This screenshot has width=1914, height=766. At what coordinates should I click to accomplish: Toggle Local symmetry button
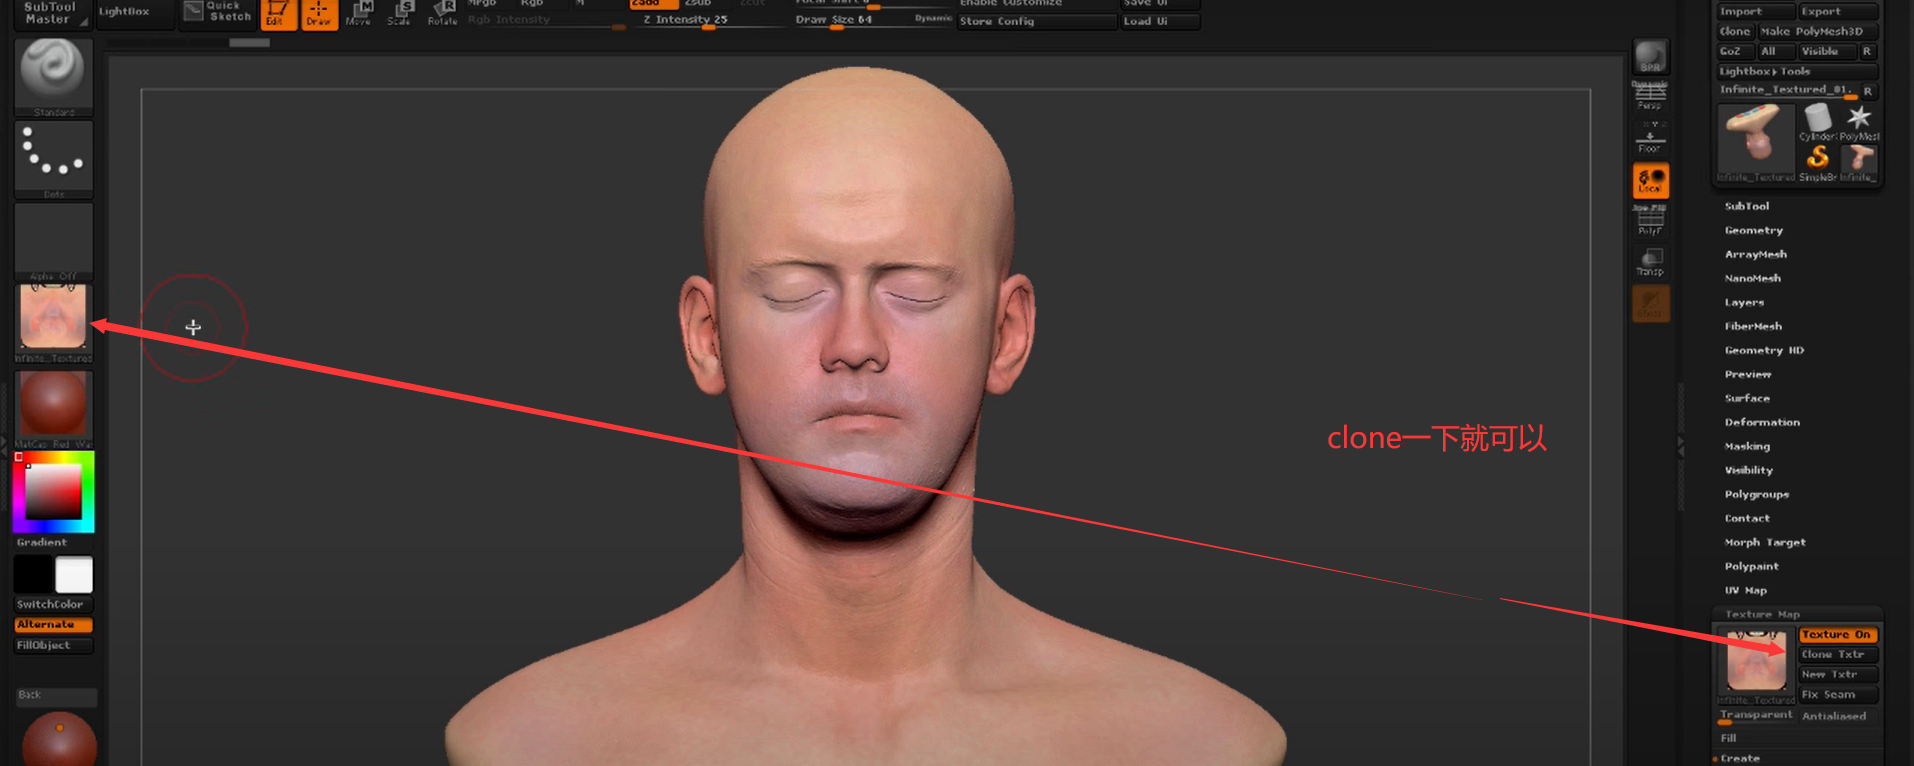pyautogui.click(x=1650, y=180)
